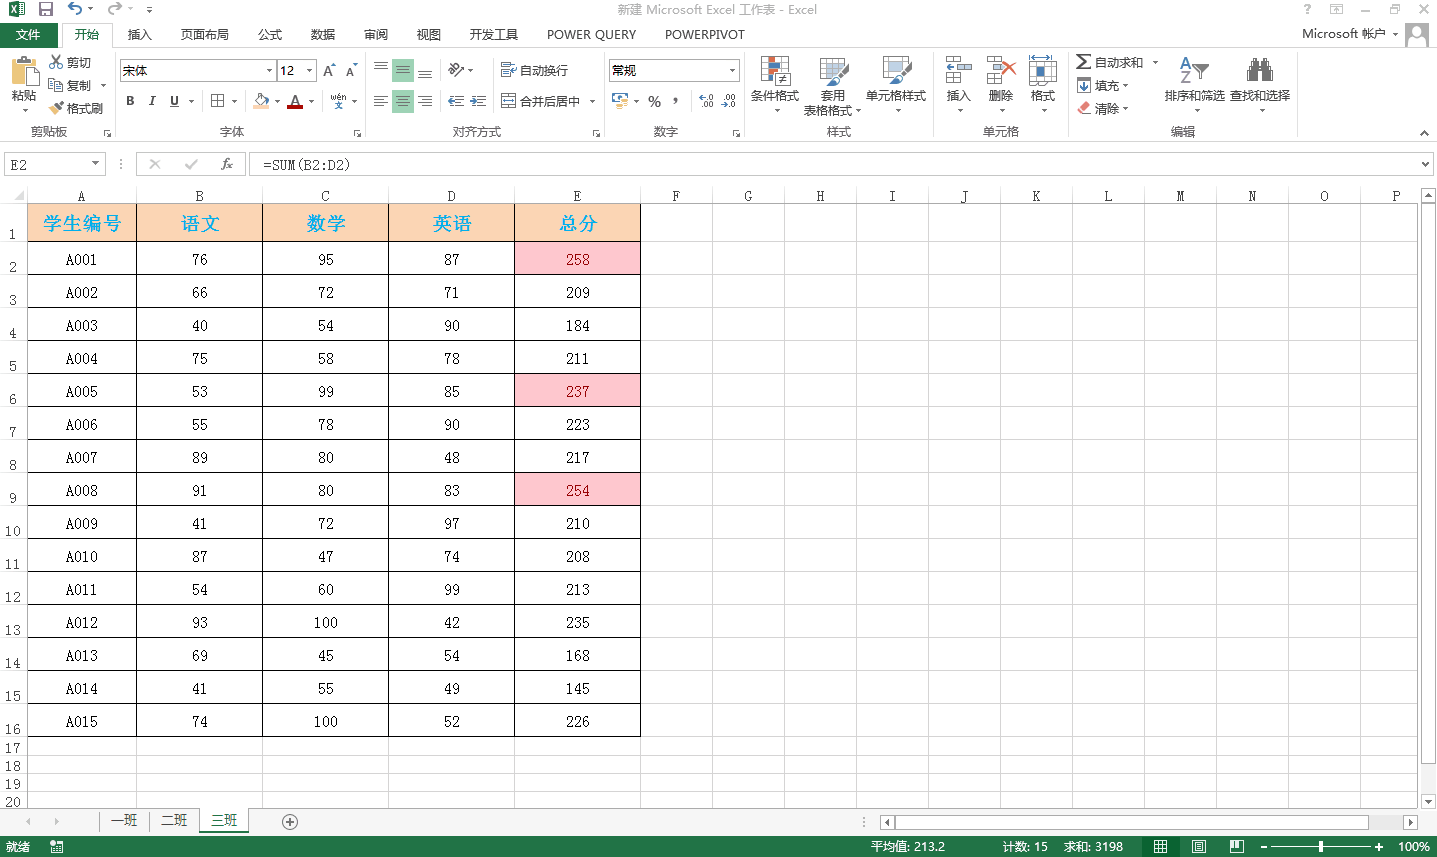
Task: Open the 填充 Fill button
Action: point(1103,85)
